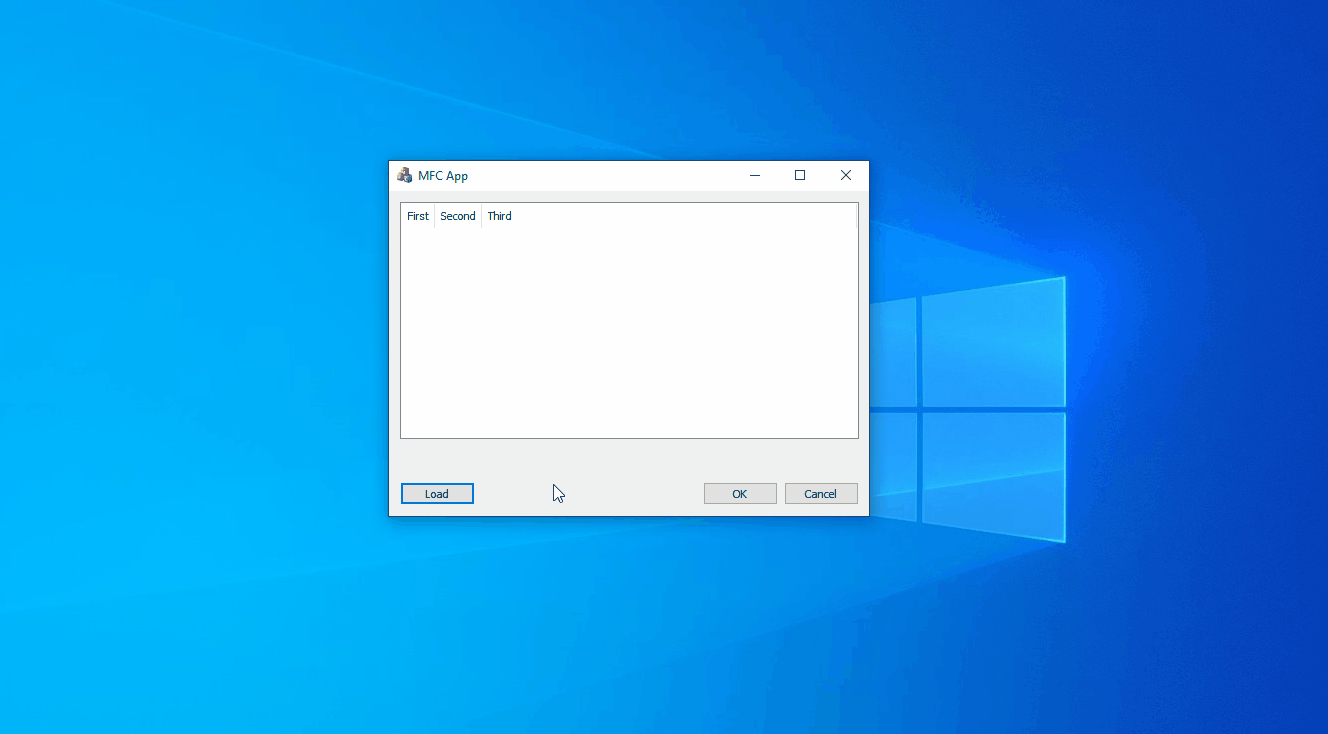Cancel out of the MFC App dialog
1328x734 pixels.
tap(820, 493)
